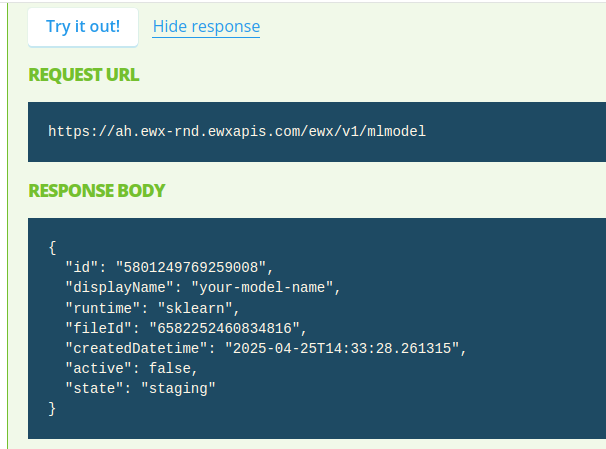Click the "Try it out!" button
606x449 pixels.
(x=82, y=27)
